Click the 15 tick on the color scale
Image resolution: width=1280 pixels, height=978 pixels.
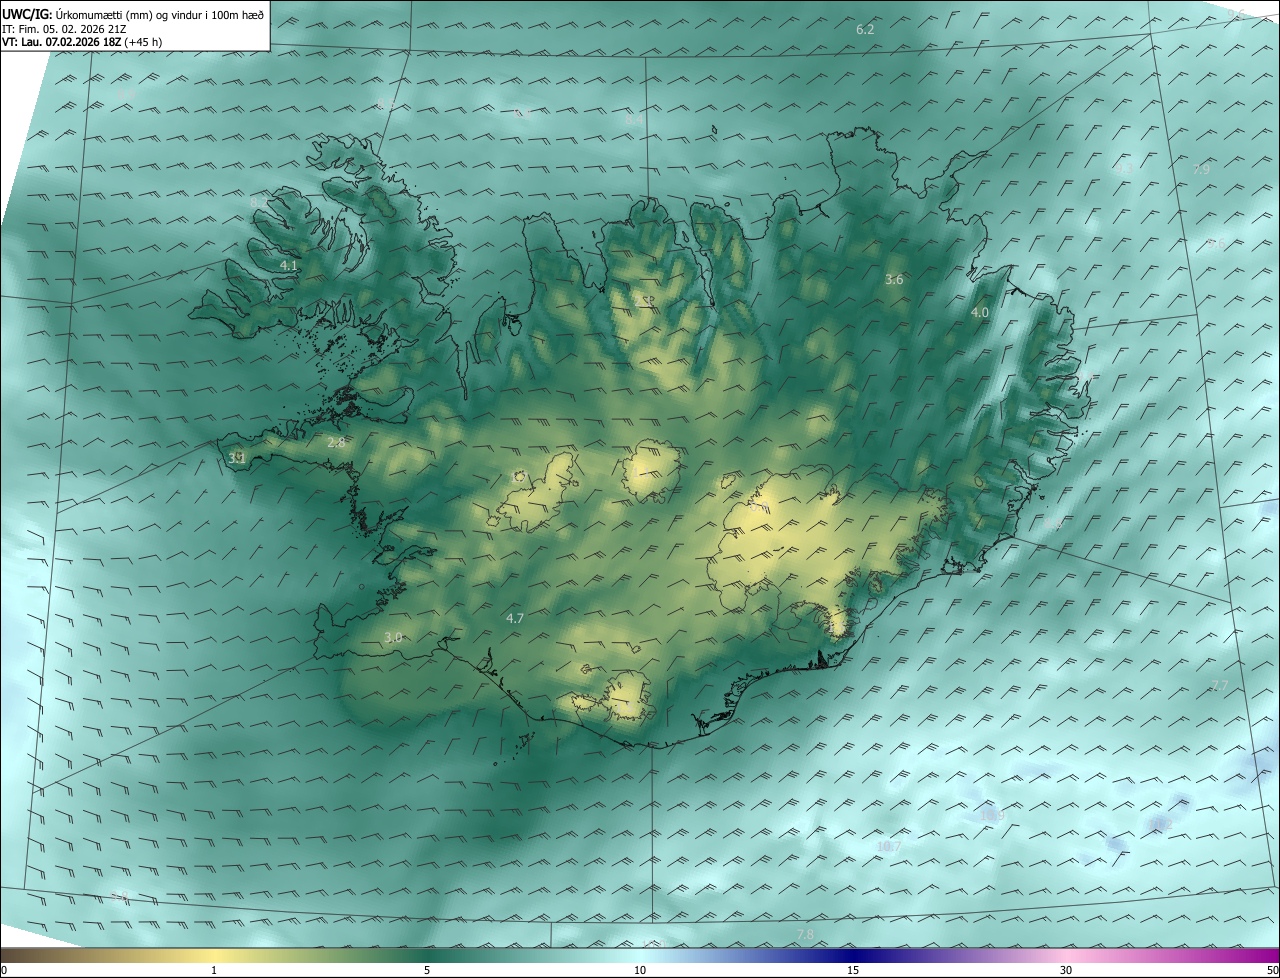click(853, 970)
